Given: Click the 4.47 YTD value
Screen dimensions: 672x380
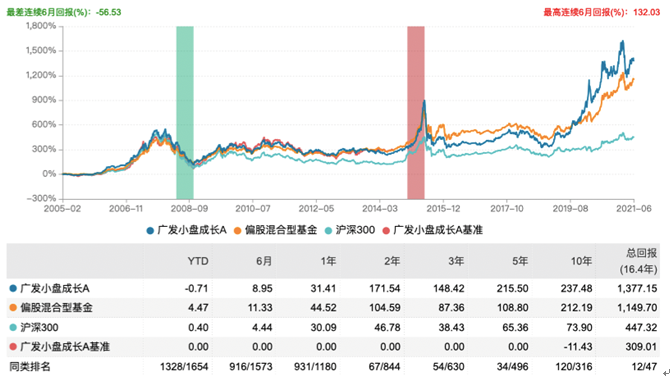Looking at the screenshot, I should pyautogui.click(x=198, y=308).
